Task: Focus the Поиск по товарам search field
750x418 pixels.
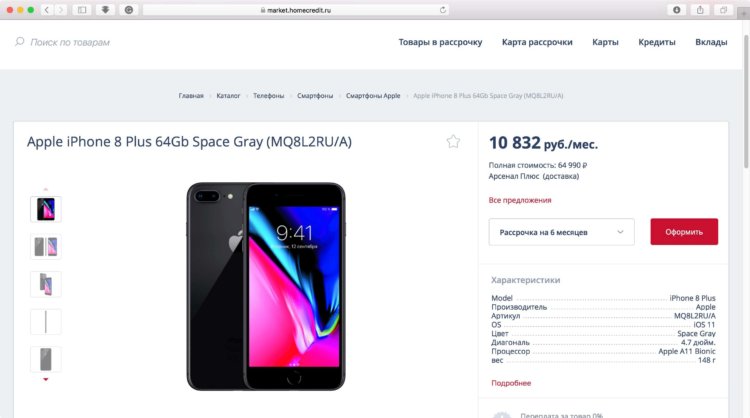Action: (x=70, y=42)
